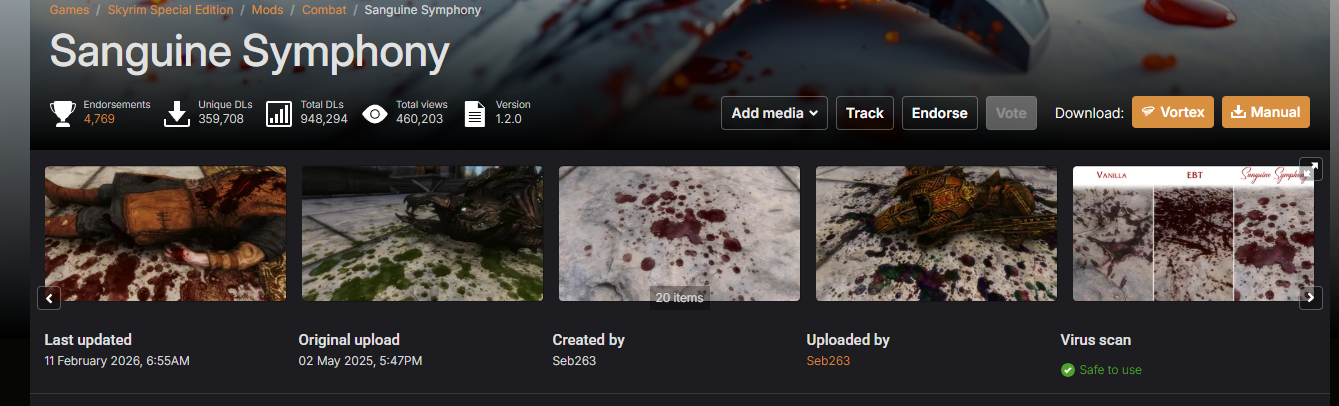
Task: Click the Endorsements trophy icon
Action: click(x=62, y=113)
